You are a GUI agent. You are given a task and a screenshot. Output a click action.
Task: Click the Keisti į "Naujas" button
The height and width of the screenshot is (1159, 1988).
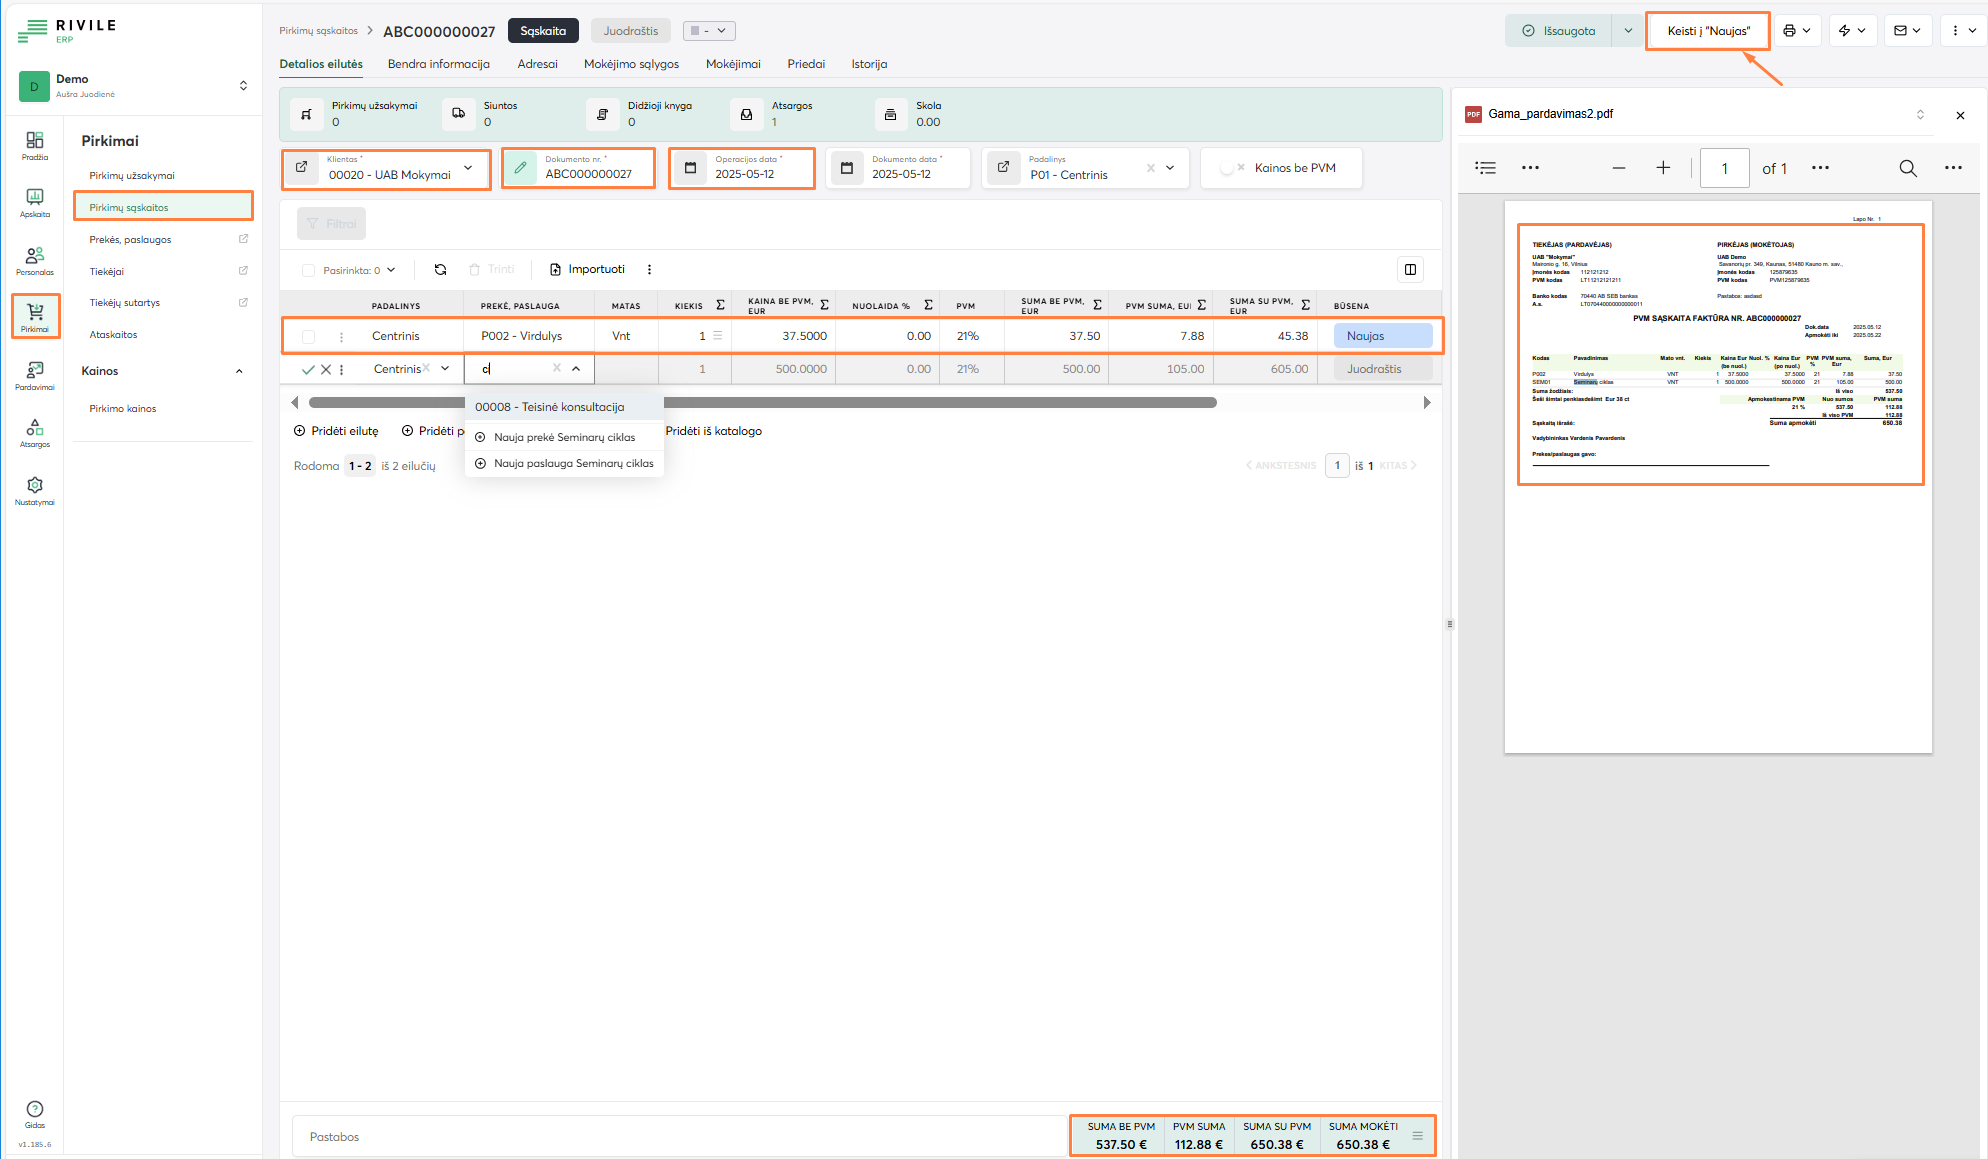(x=1708, y=31)
